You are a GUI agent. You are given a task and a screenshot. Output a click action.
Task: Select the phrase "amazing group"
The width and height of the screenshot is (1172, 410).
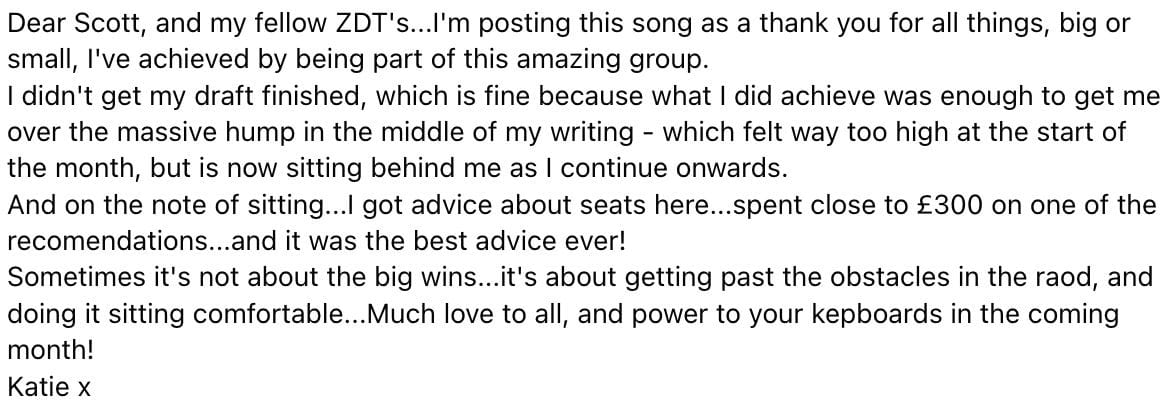coord(620,60)
